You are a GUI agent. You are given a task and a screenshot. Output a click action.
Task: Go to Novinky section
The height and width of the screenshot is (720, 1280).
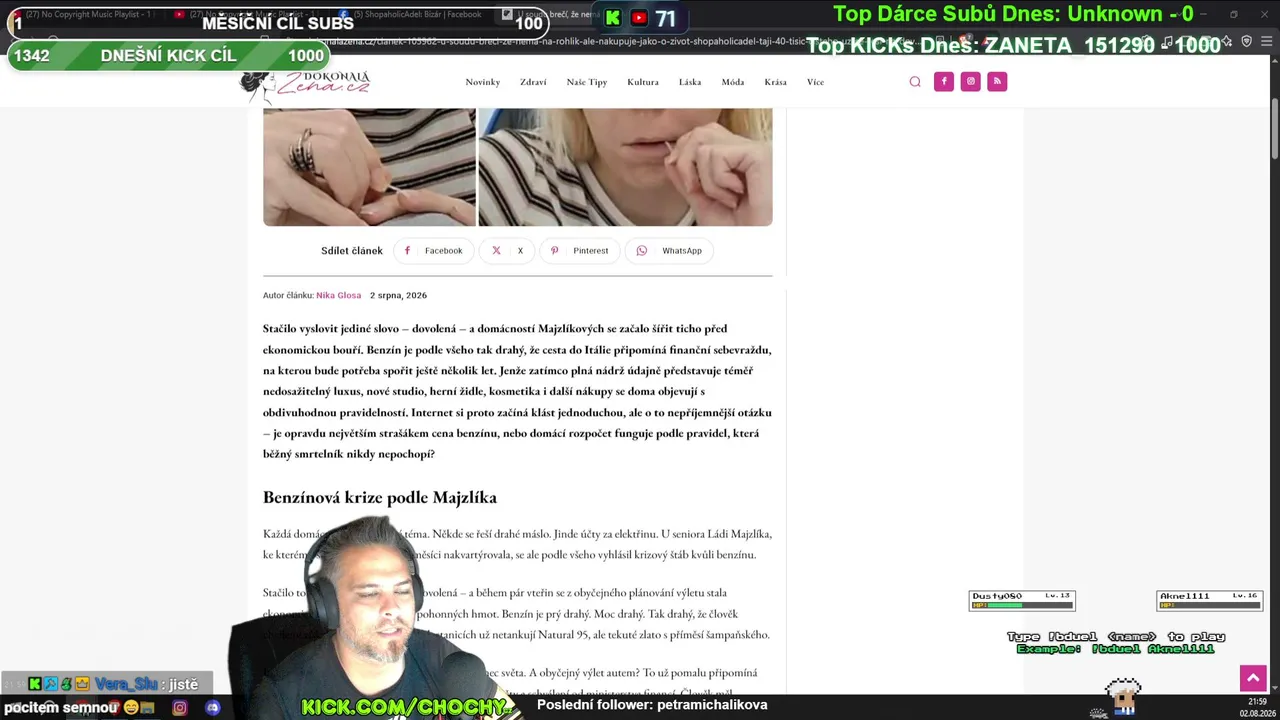(483, 82)
